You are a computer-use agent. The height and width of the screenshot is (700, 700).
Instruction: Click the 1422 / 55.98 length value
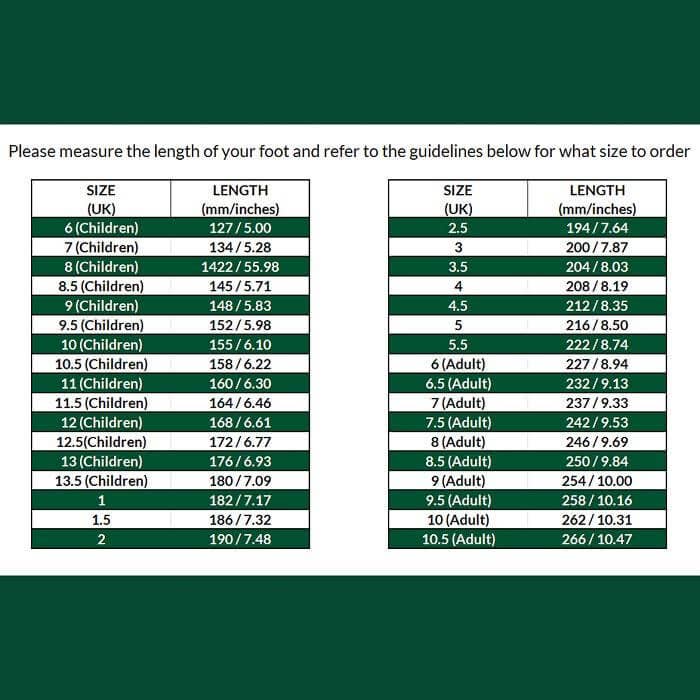coord(240,267)
